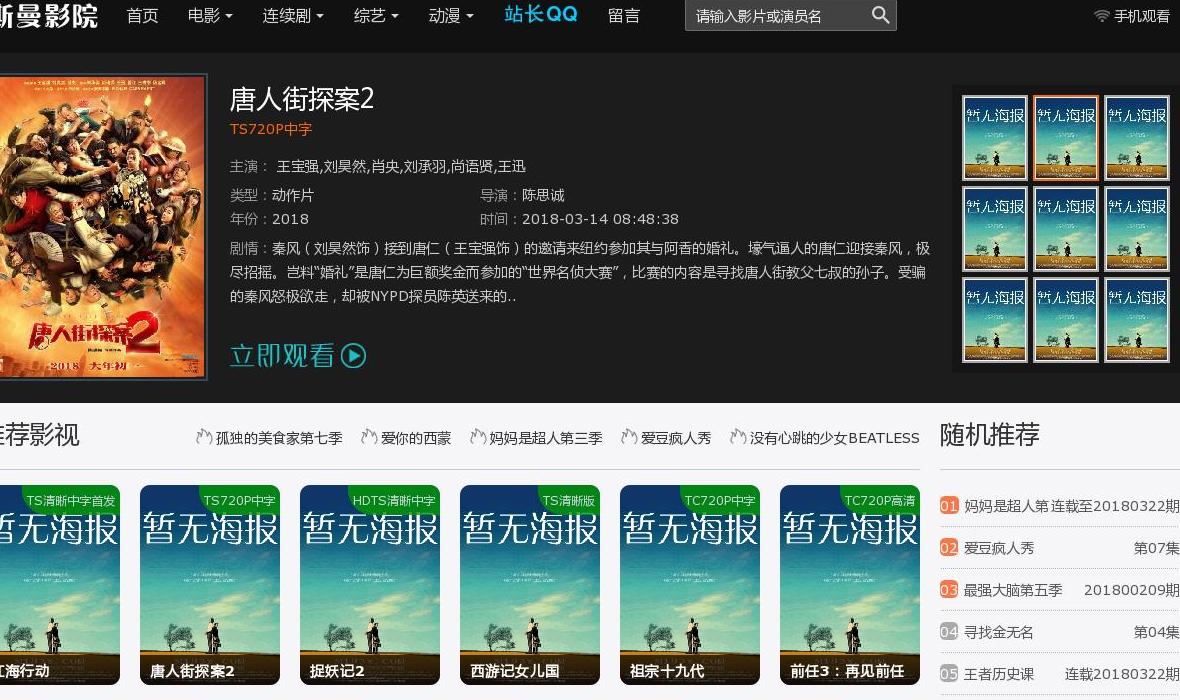1180x700 pixels.
Task: Open 爱豆疯人秀 in random list
Action: coord(999,548)
